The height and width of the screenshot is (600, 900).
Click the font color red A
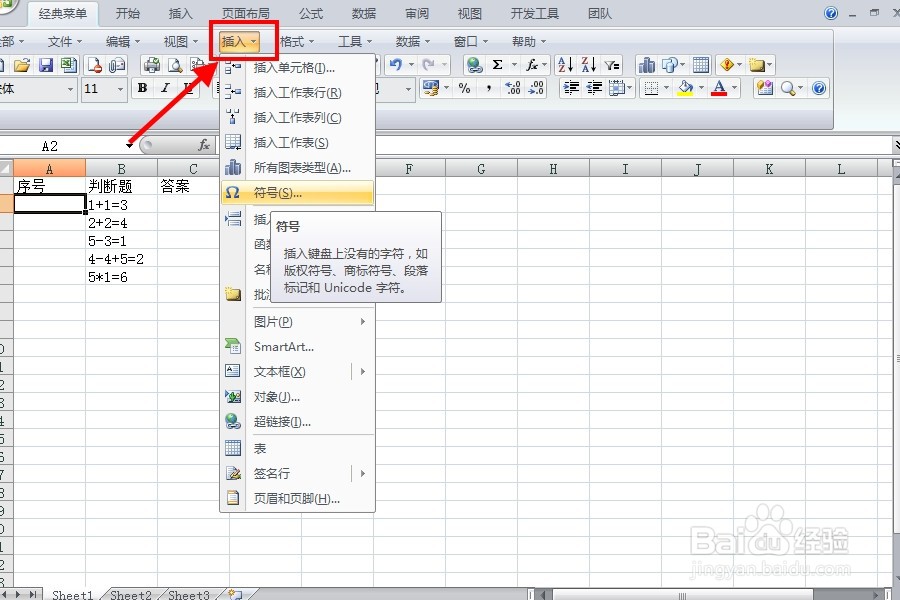(x=719, y=88)
